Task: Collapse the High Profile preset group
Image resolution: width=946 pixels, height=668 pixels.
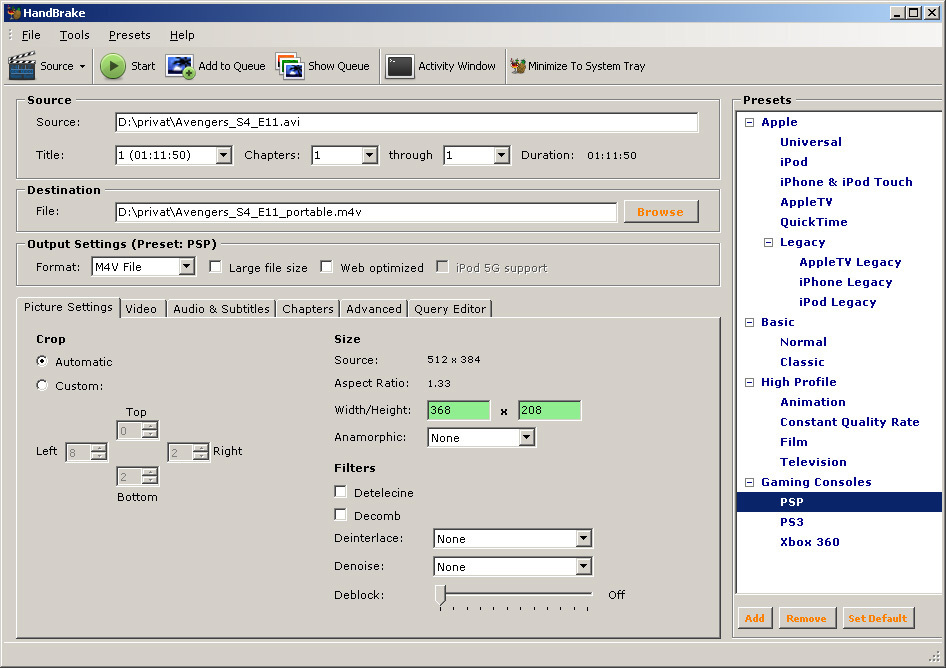Action: [x=749, y=383]
